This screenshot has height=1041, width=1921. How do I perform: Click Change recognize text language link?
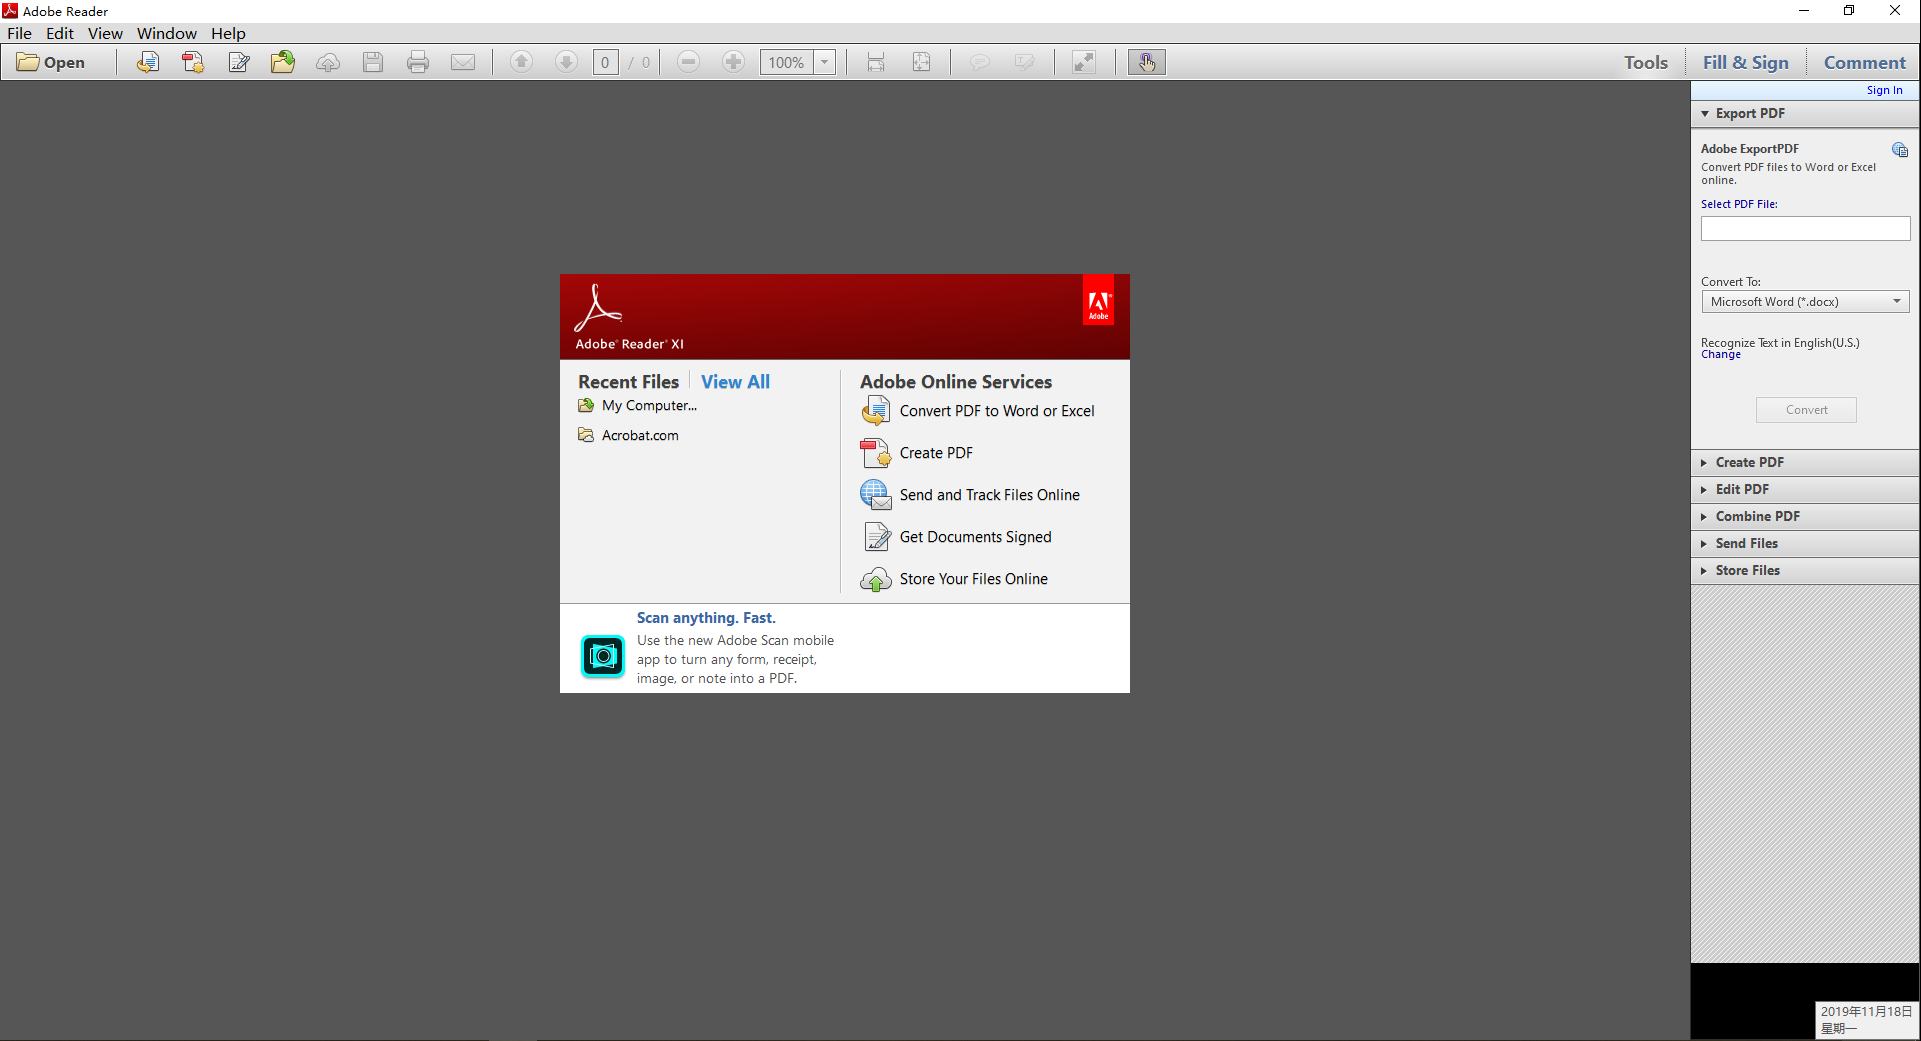click(1721, 355)
